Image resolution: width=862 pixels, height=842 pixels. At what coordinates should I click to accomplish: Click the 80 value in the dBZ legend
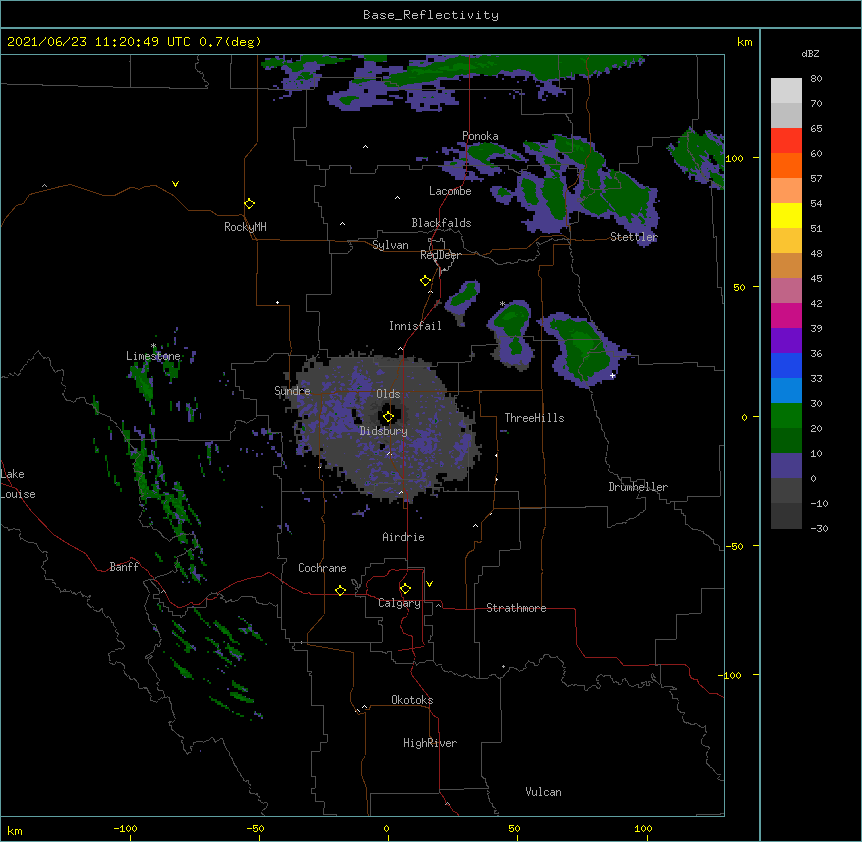[816, 79]
